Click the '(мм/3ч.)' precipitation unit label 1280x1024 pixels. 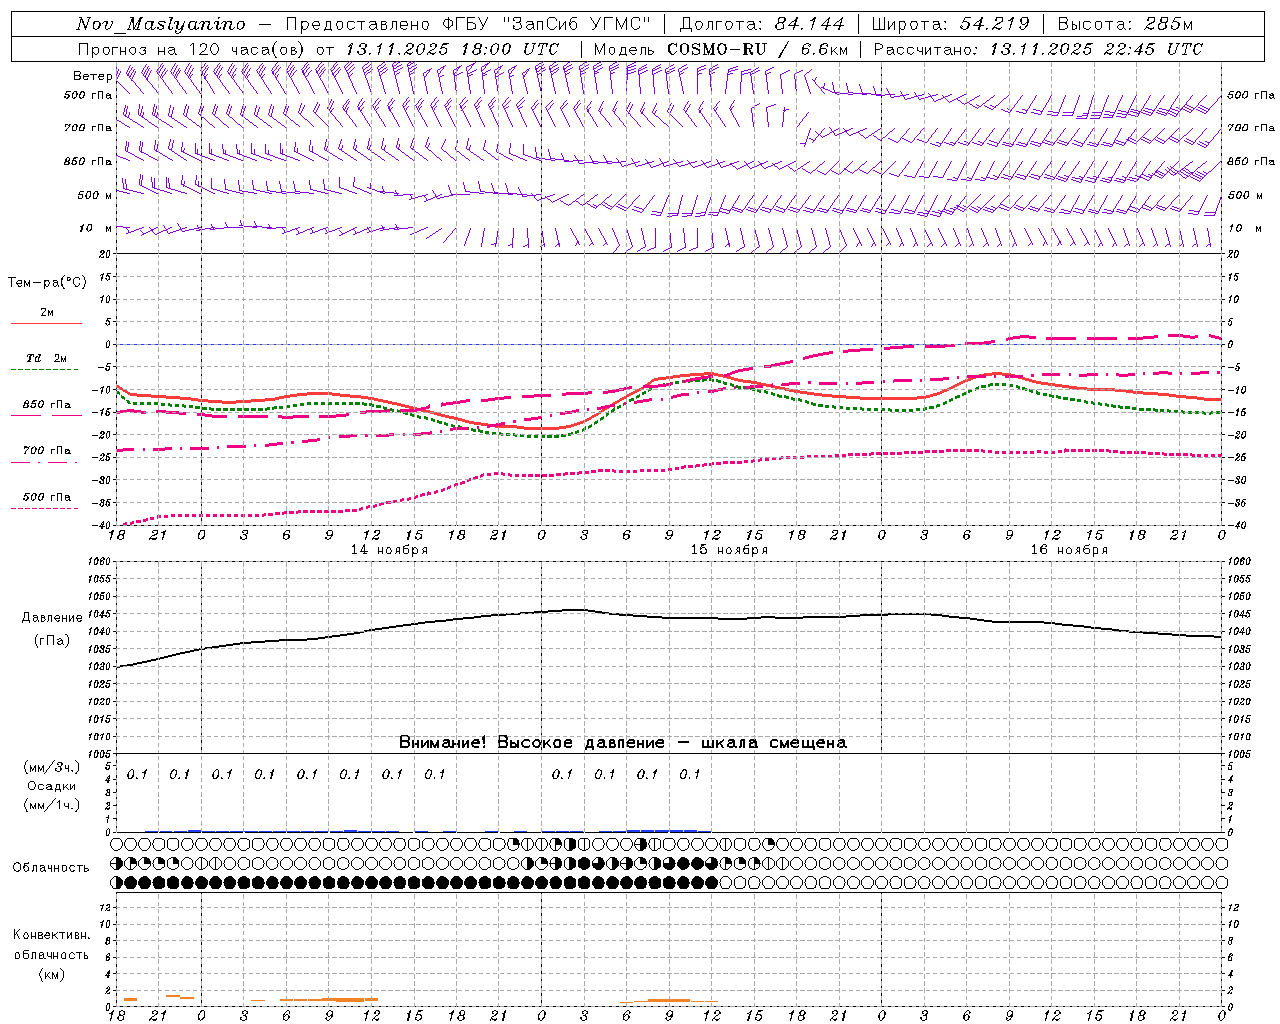(x=51, y=768)
